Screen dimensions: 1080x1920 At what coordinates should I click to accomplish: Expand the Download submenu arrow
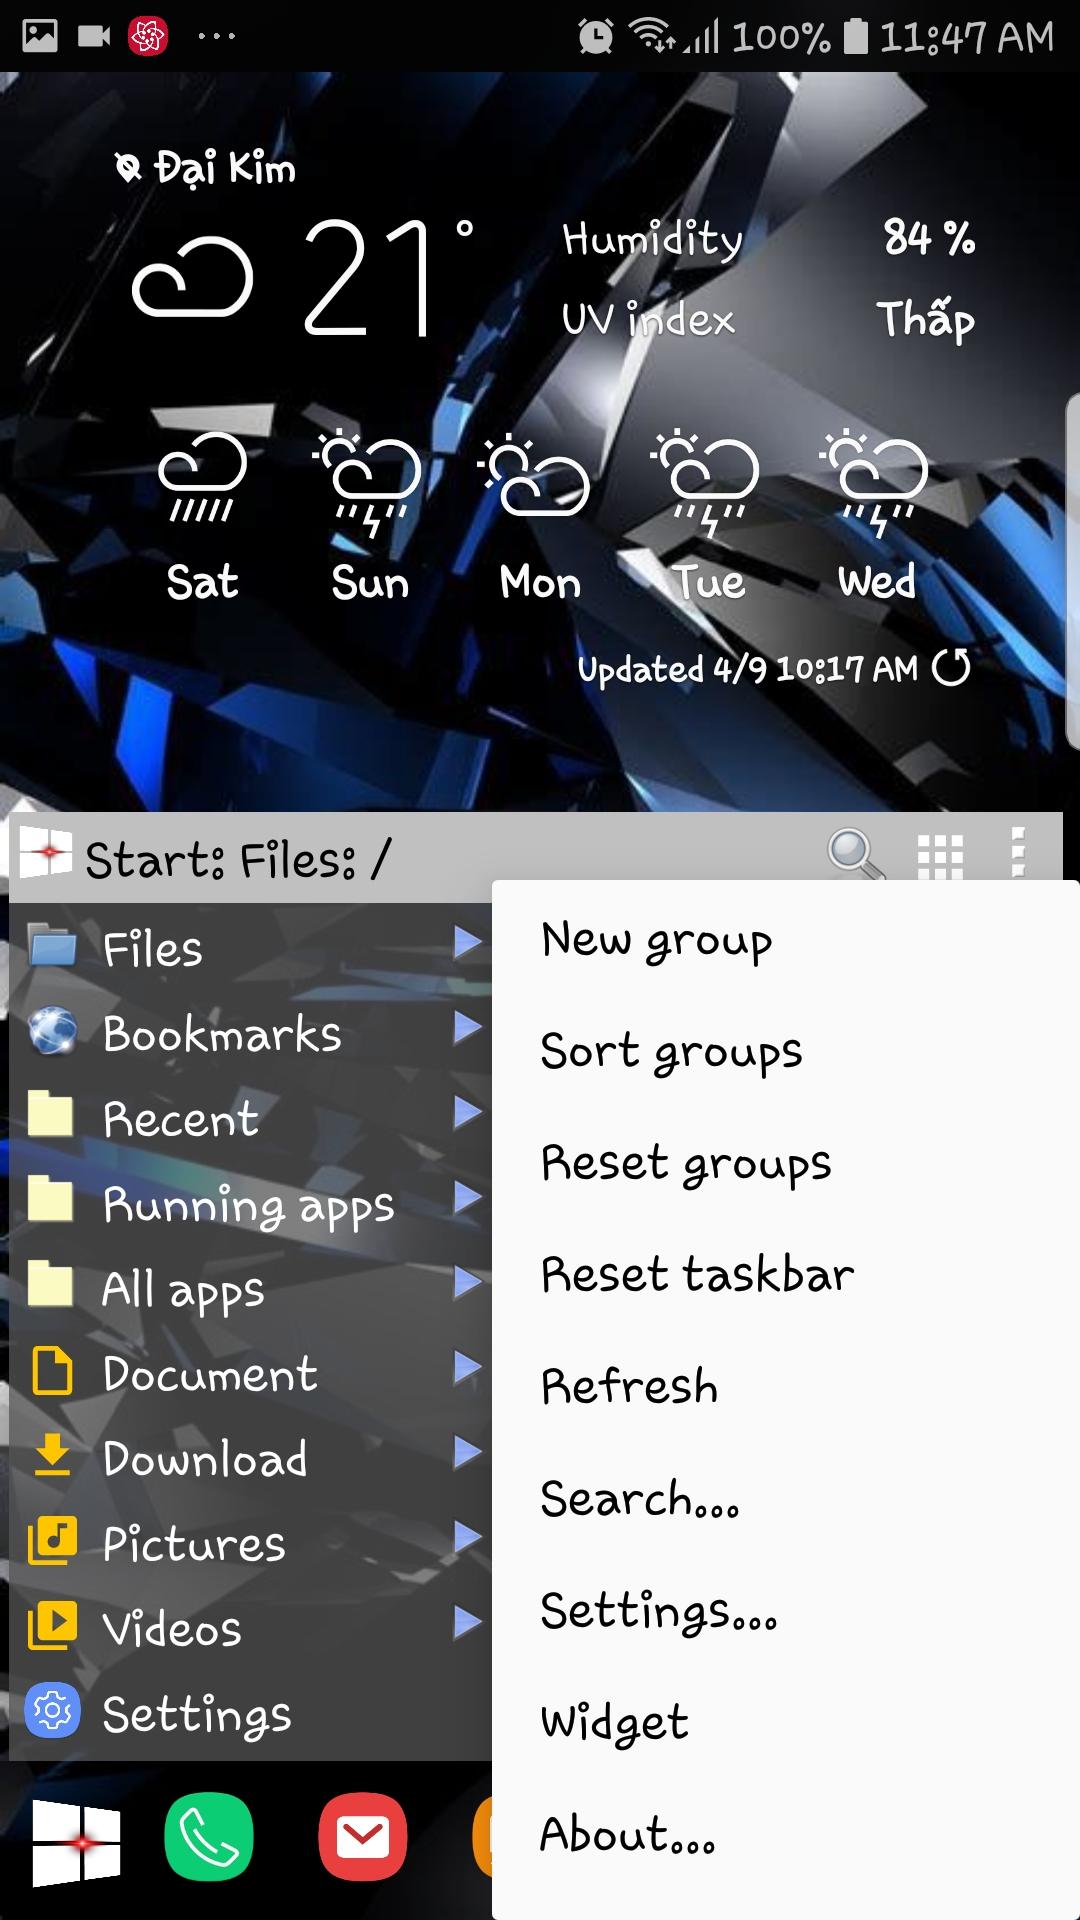pos(467,1452)
